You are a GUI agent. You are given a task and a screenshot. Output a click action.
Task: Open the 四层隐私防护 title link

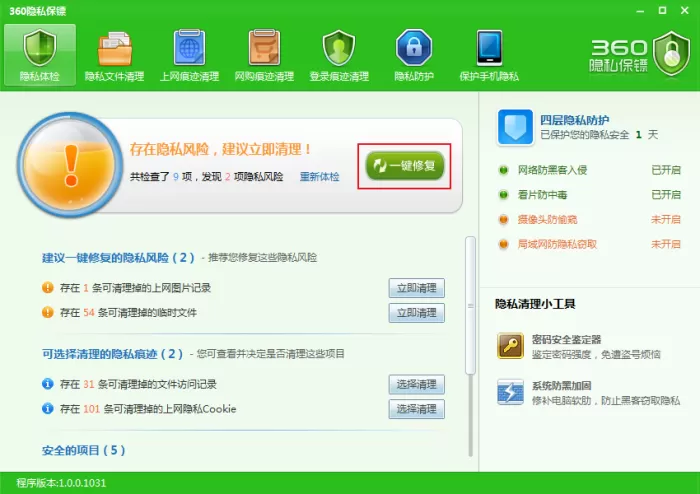(574, 120)
